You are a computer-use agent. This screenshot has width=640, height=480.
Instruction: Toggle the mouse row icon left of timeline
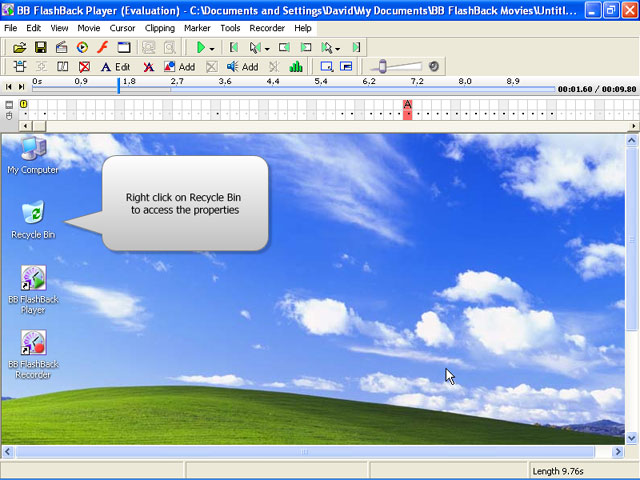click(9, 114)
